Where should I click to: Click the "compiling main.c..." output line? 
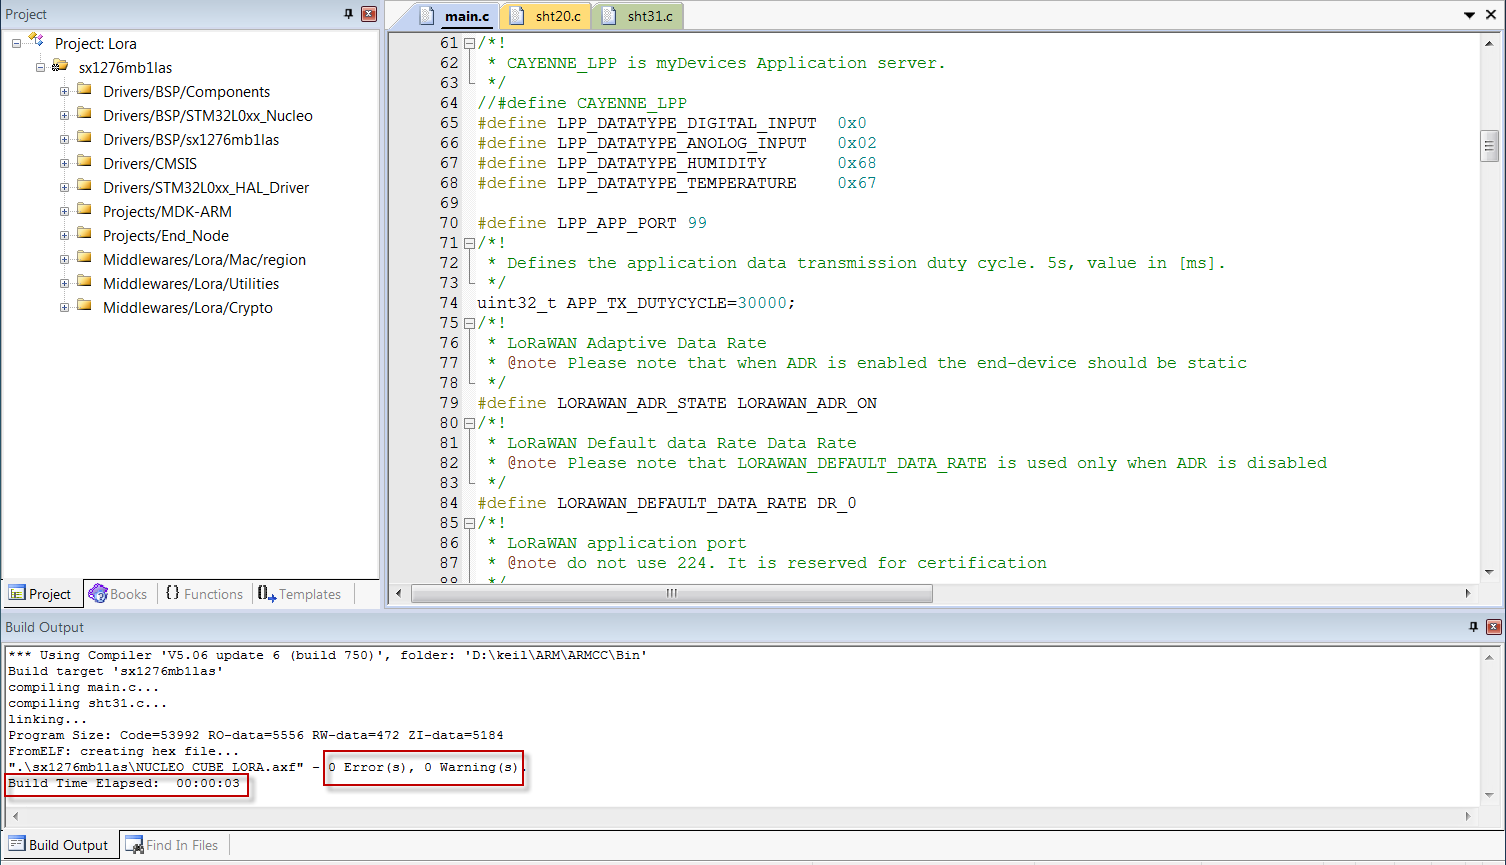[83, 687]
